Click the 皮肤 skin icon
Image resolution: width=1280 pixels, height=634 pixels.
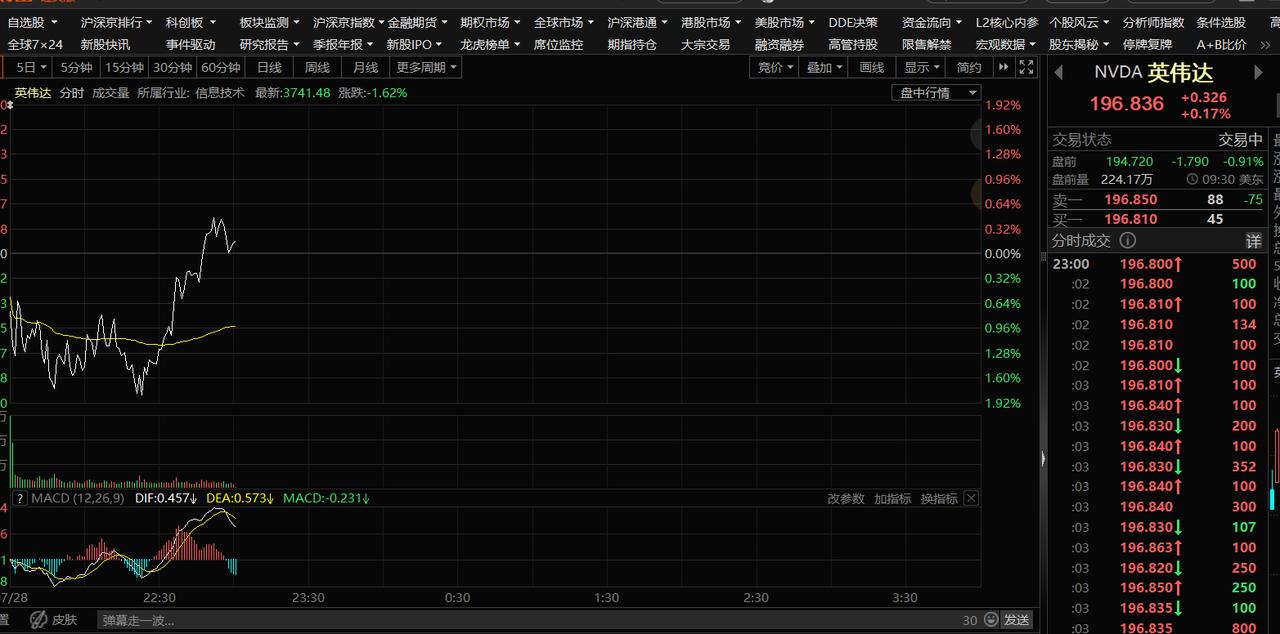pyautogui.click(x=54, y=620)
